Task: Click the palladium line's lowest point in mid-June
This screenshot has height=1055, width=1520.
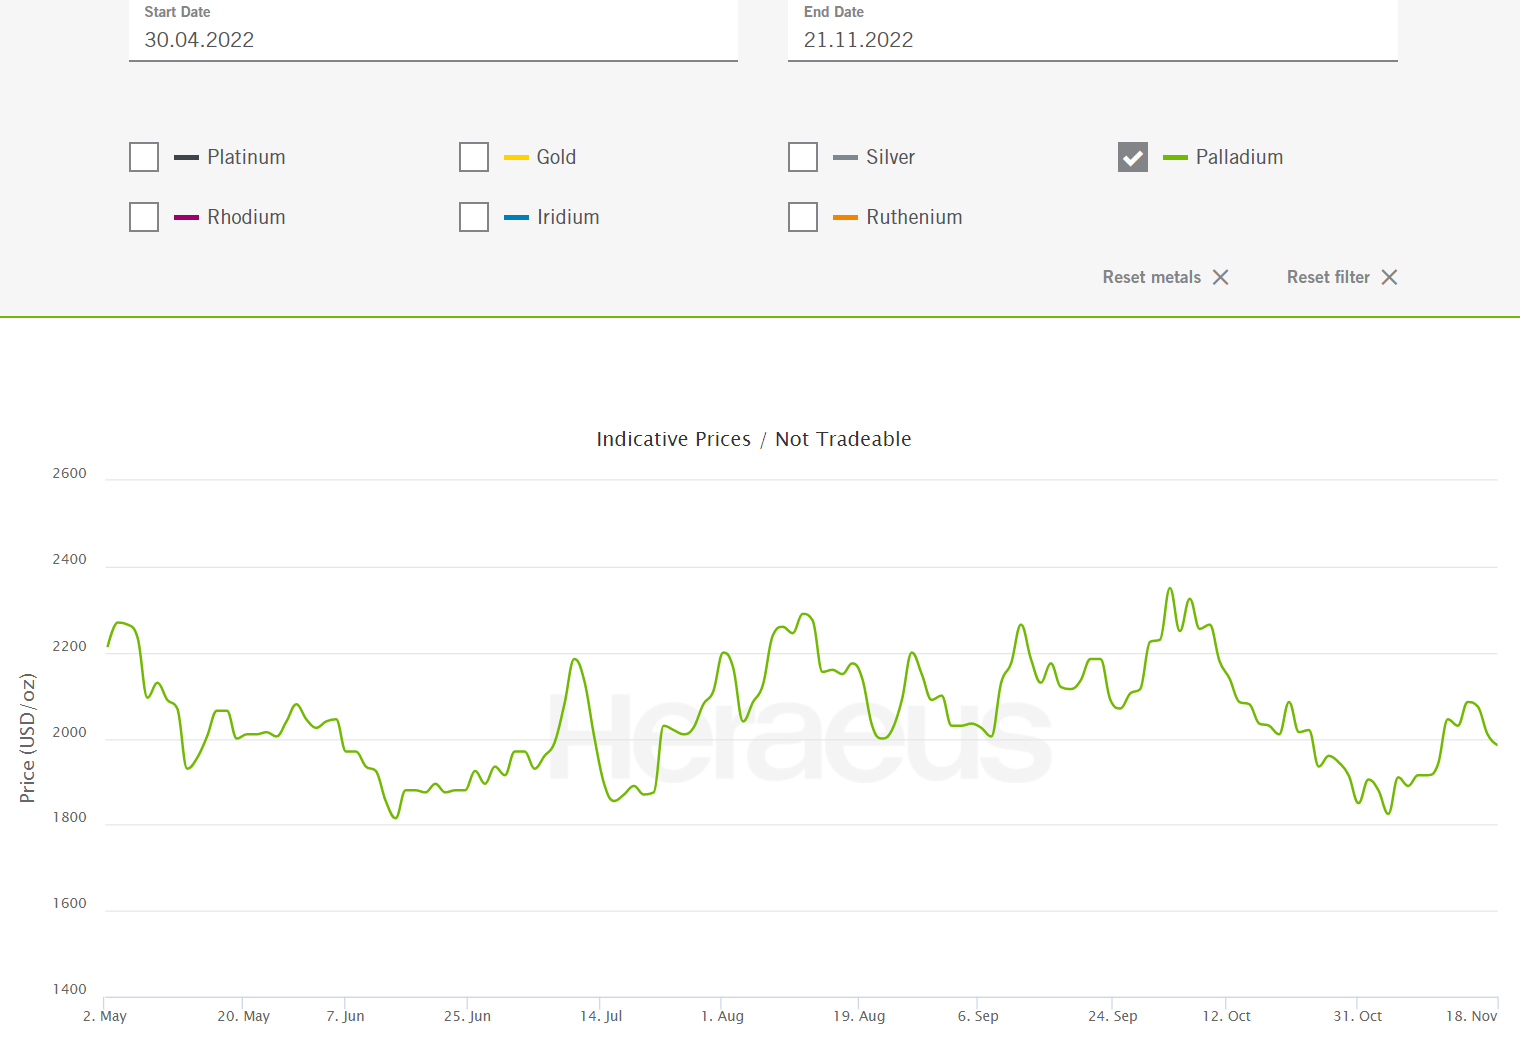Action: [x=396, y=818]
